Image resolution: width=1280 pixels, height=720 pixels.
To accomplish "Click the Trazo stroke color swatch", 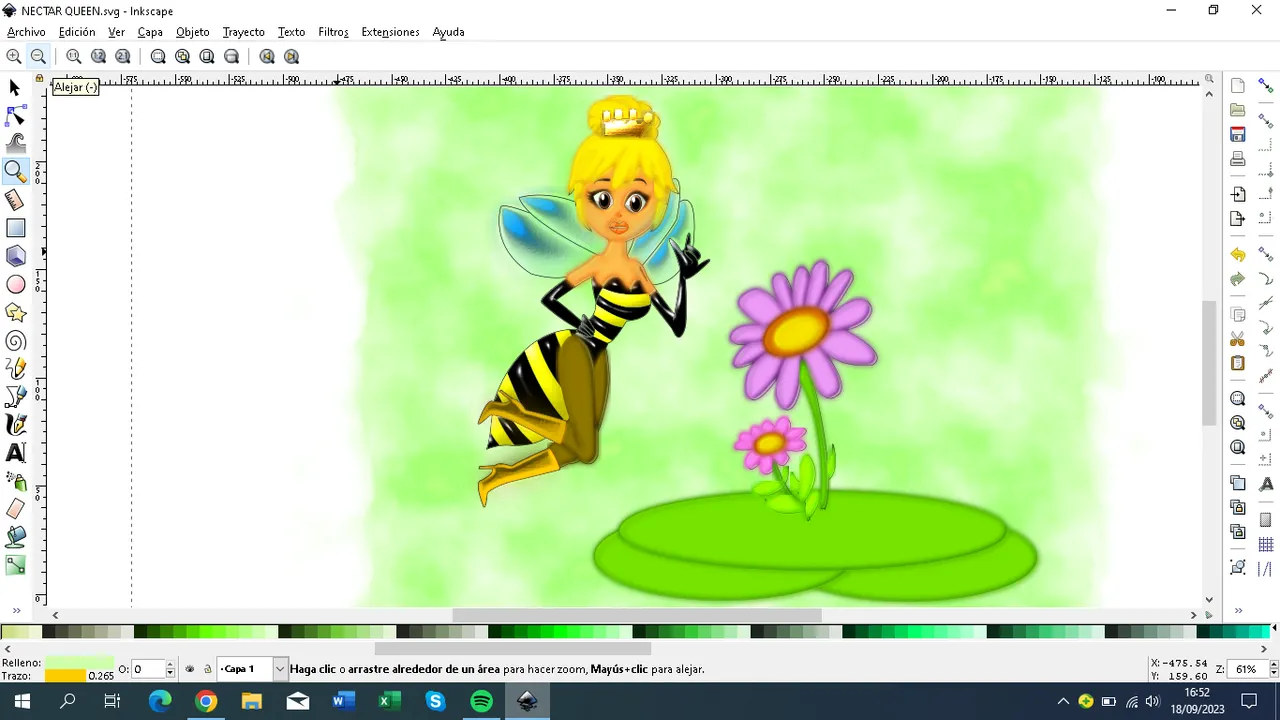I will pyautogui.click(x=66, y=676).
